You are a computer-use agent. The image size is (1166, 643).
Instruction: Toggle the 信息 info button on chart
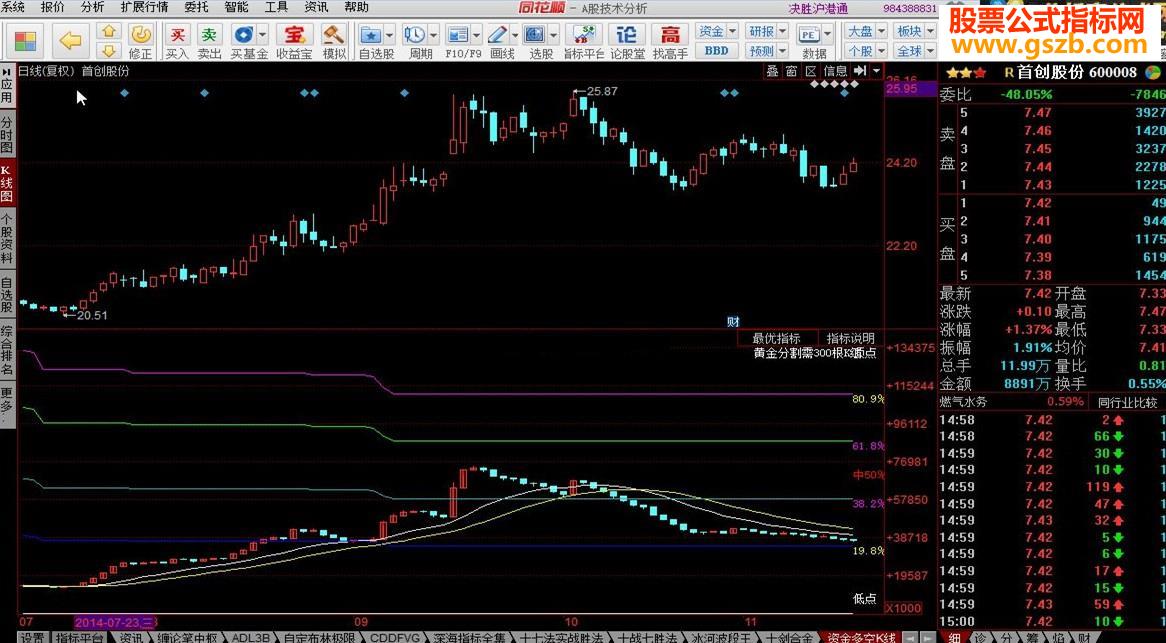(x=835, y=71)
